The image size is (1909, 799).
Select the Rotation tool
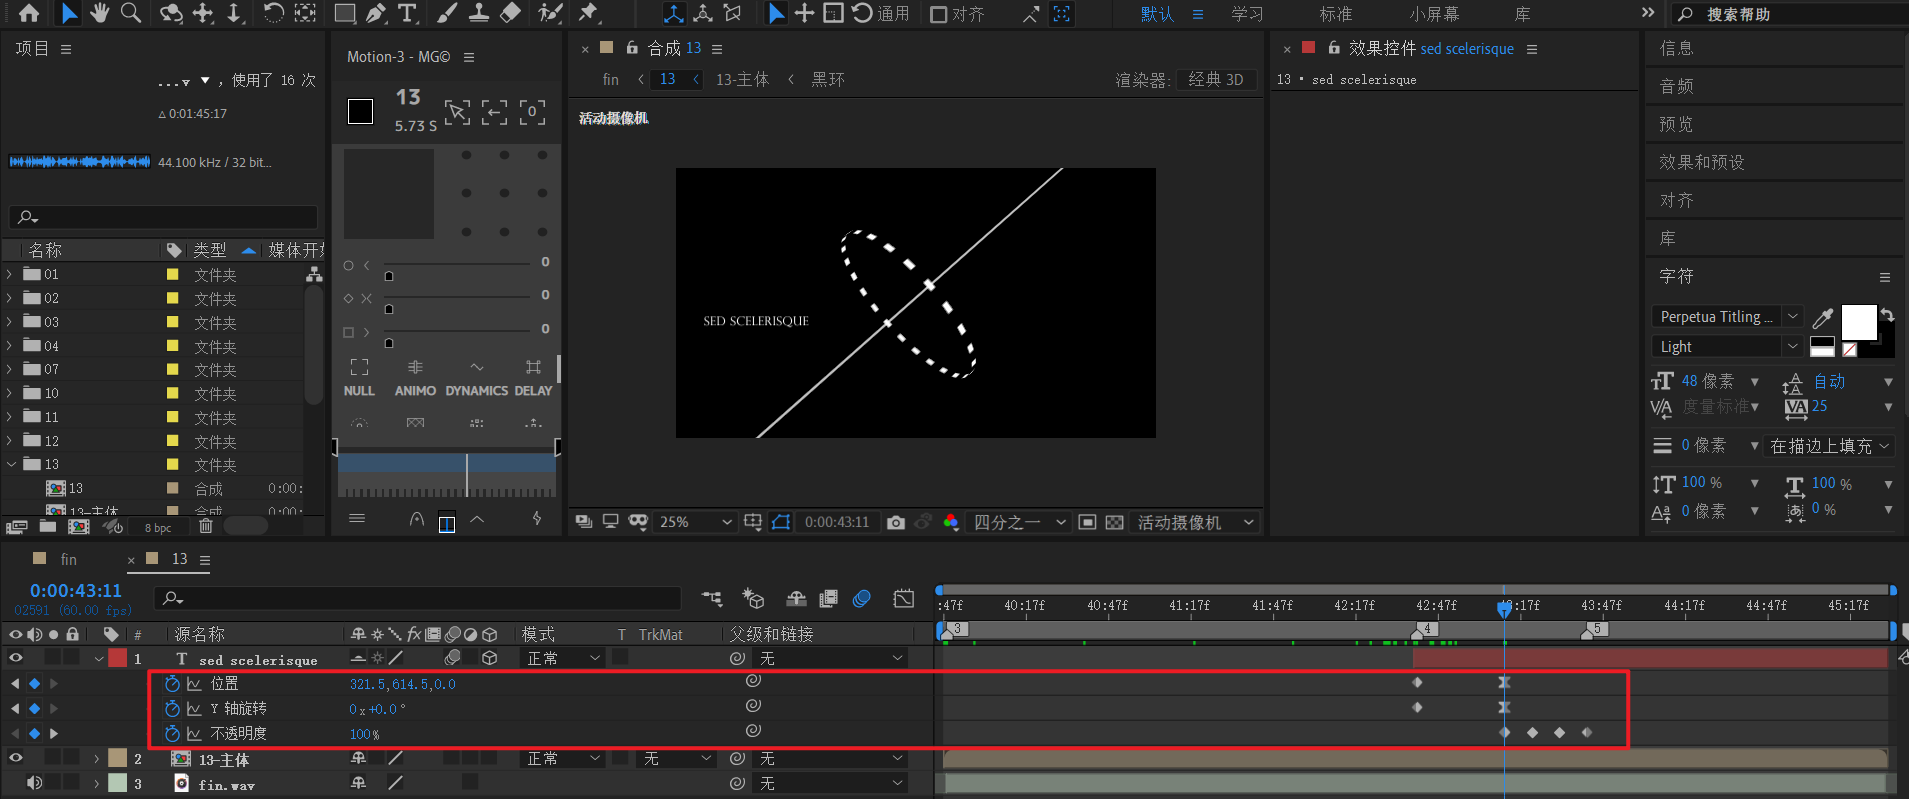pos(273,13)
